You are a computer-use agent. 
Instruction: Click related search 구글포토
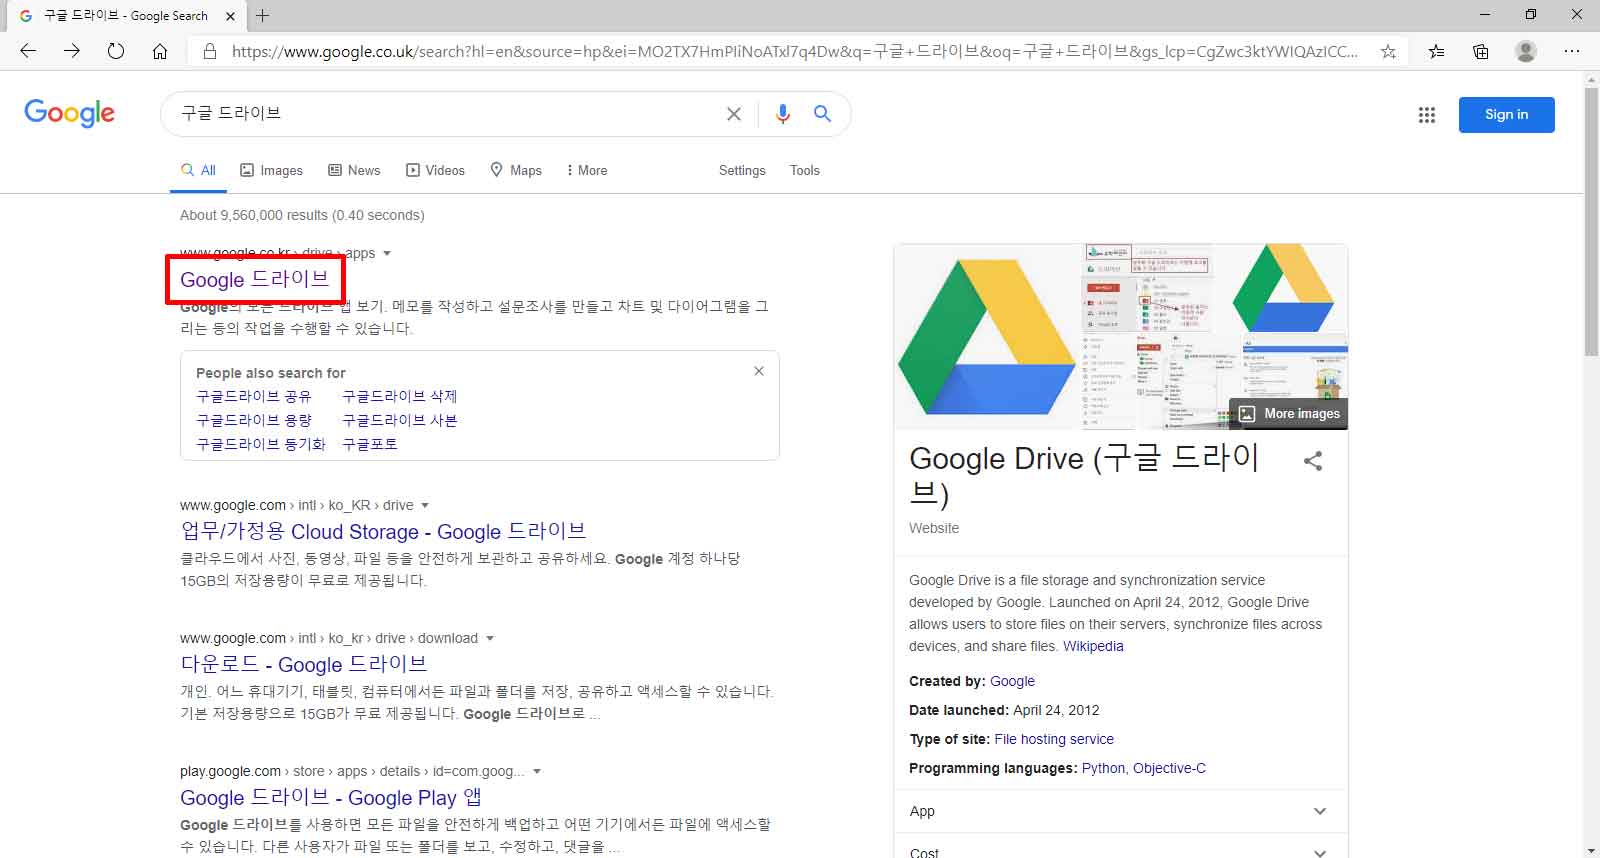point(370,444)
